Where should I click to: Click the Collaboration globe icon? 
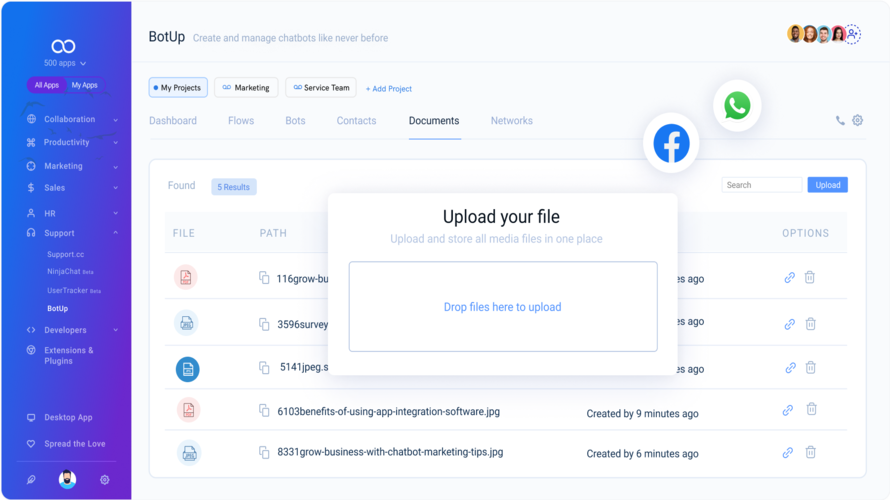pos(31,119)
